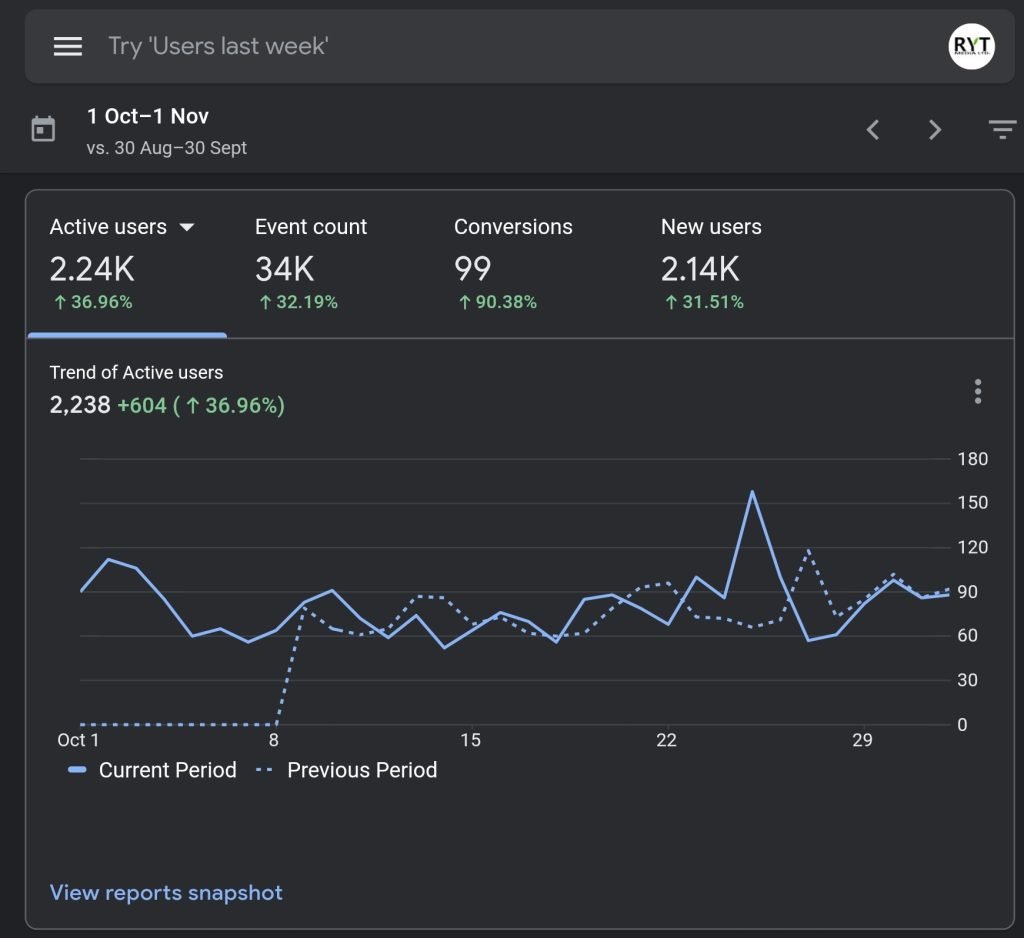Open the calendar date picker icon
Image resolution: width=1024 pixels, height=938 pixels.
44,129
